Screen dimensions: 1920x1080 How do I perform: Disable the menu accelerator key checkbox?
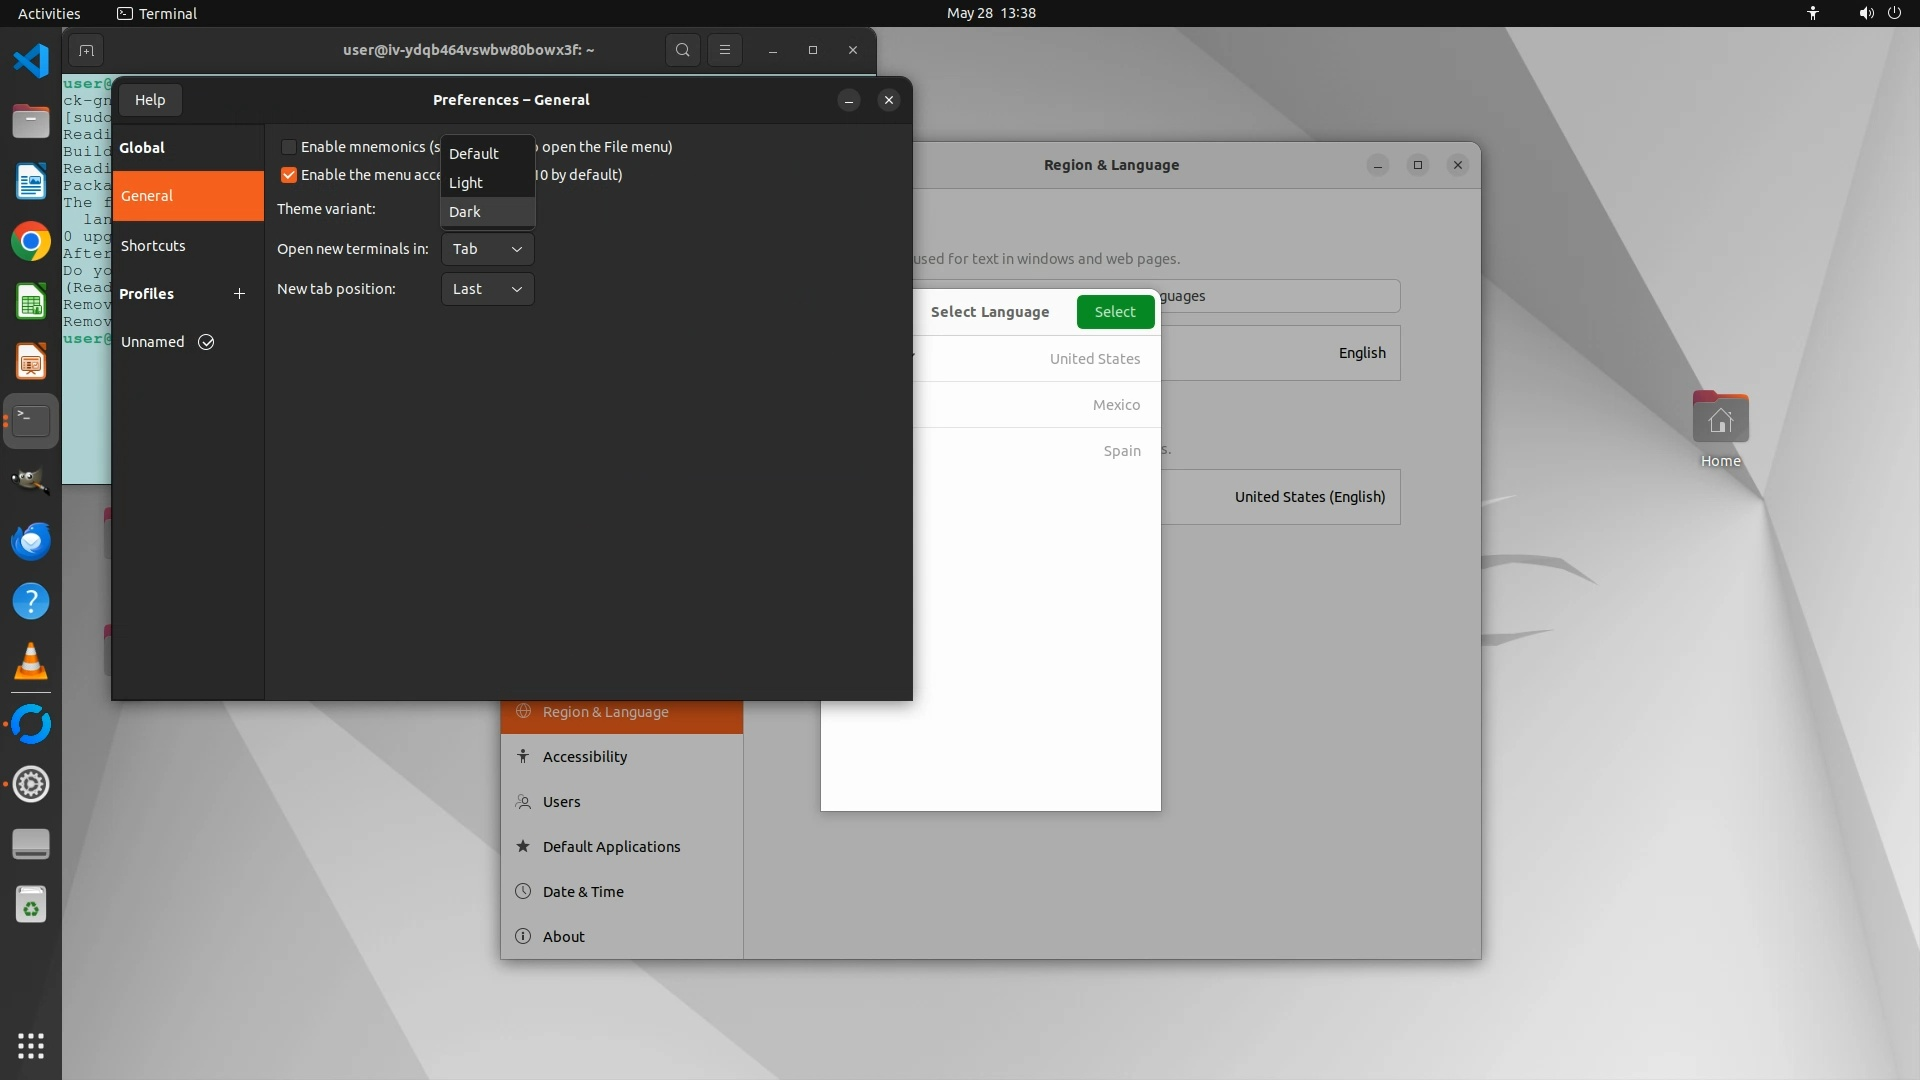coord(289,175)
